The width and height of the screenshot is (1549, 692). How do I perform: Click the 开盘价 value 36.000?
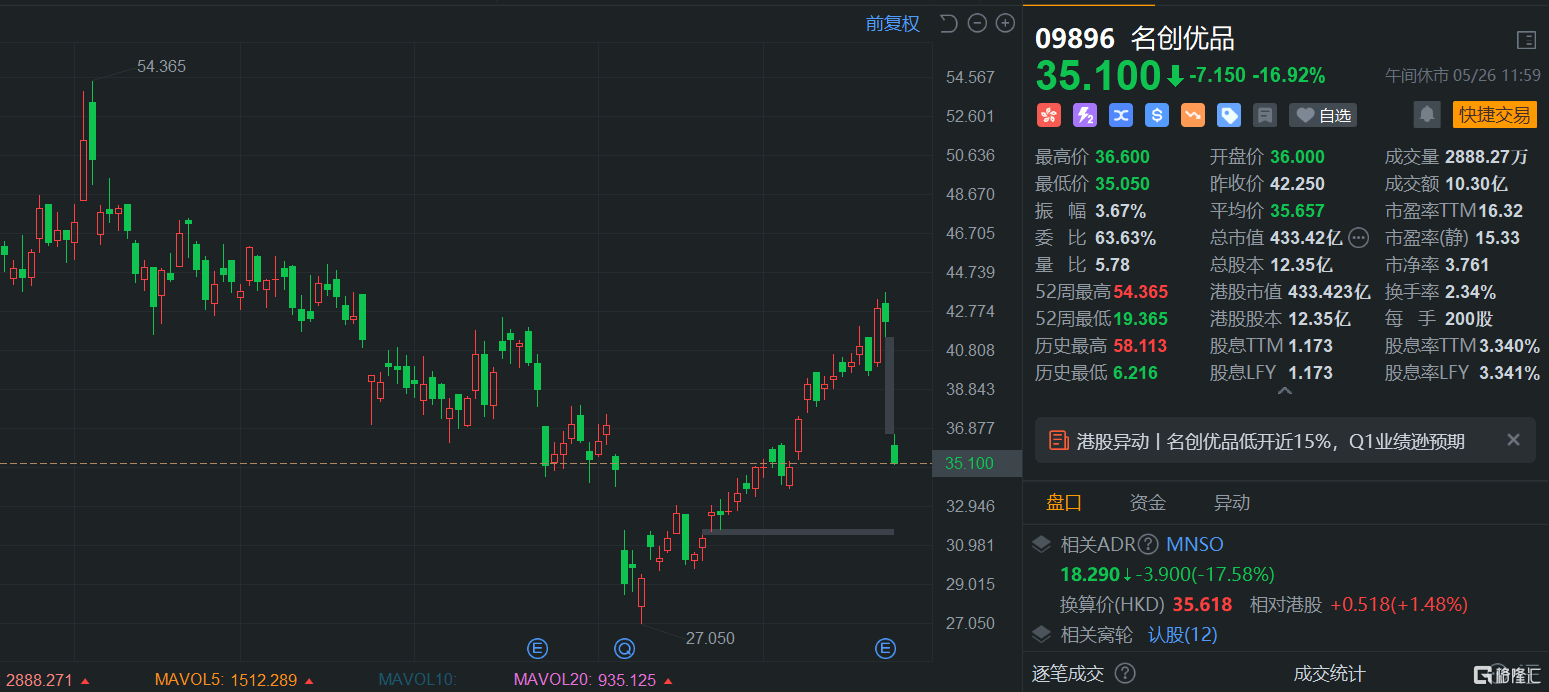coord(1297,156)
